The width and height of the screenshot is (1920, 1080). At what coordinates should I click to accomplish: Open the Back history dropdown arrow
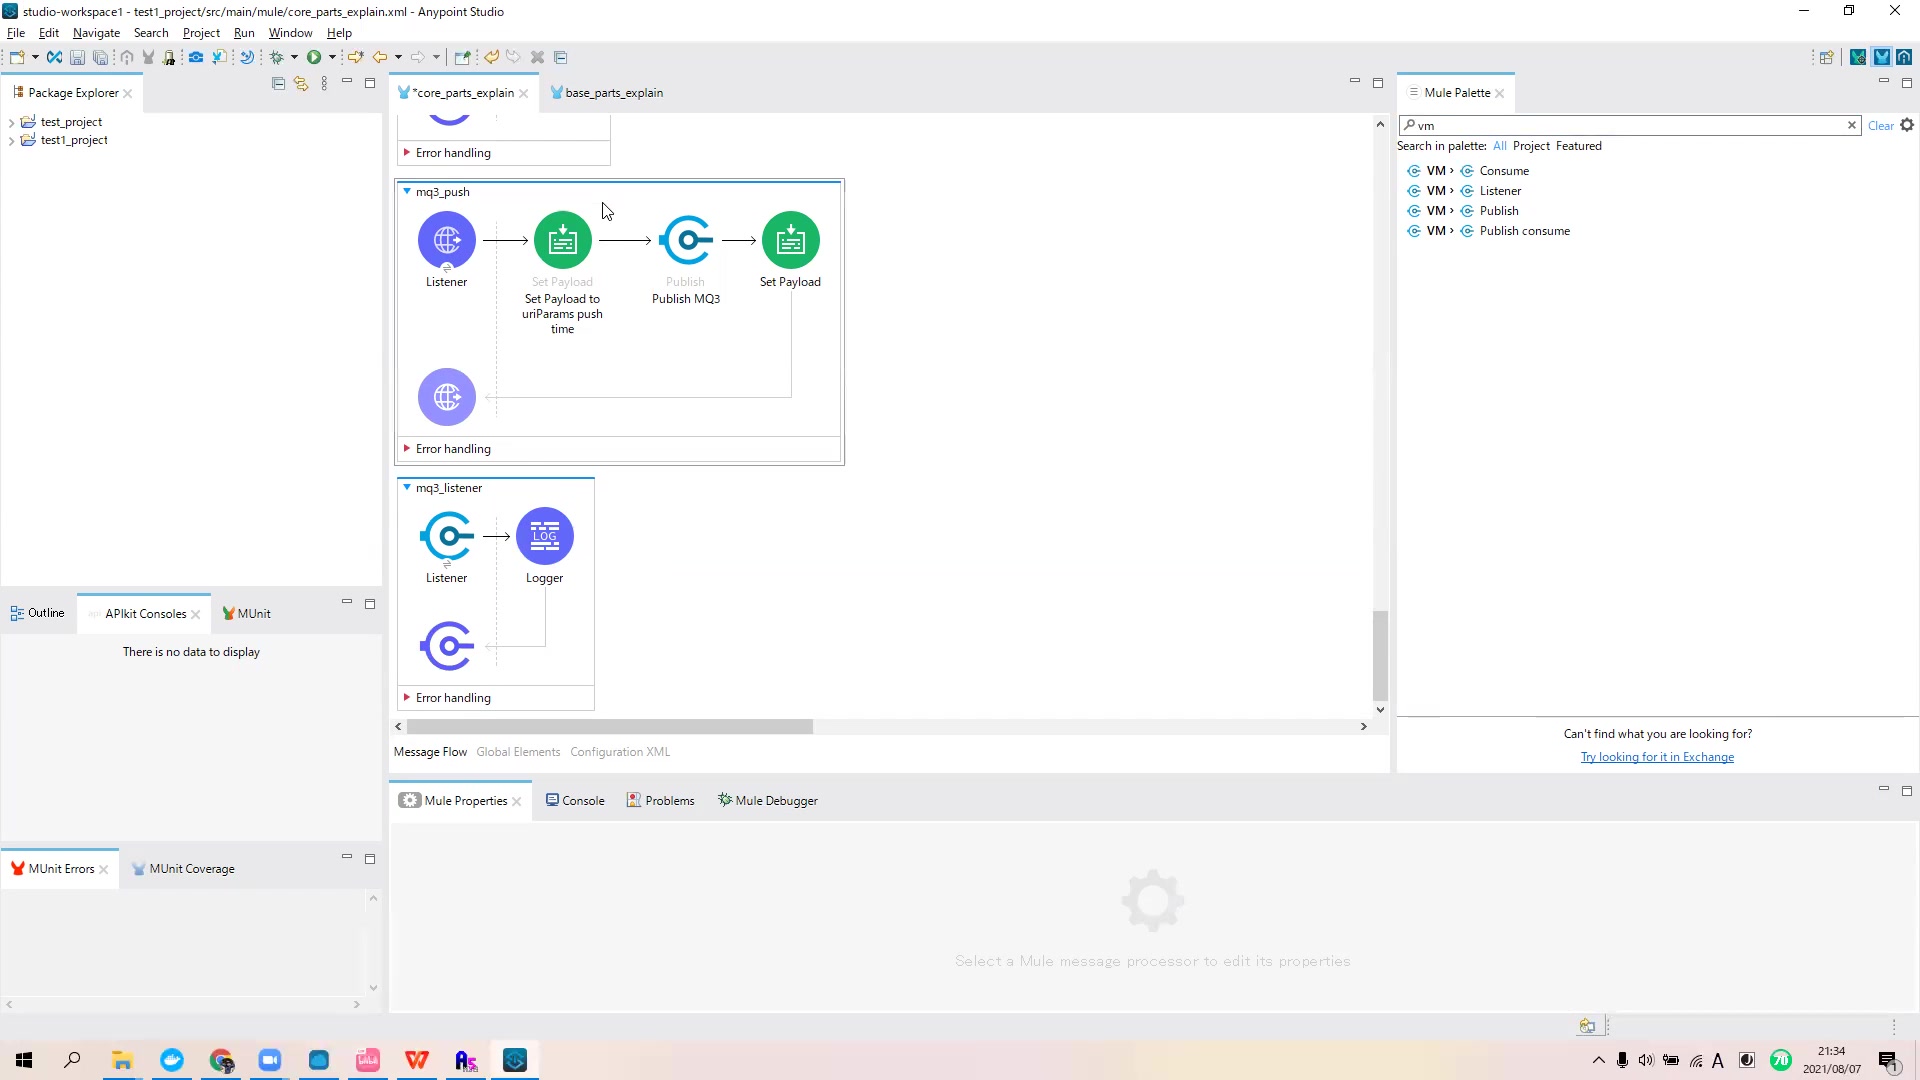tap(398, 57)
